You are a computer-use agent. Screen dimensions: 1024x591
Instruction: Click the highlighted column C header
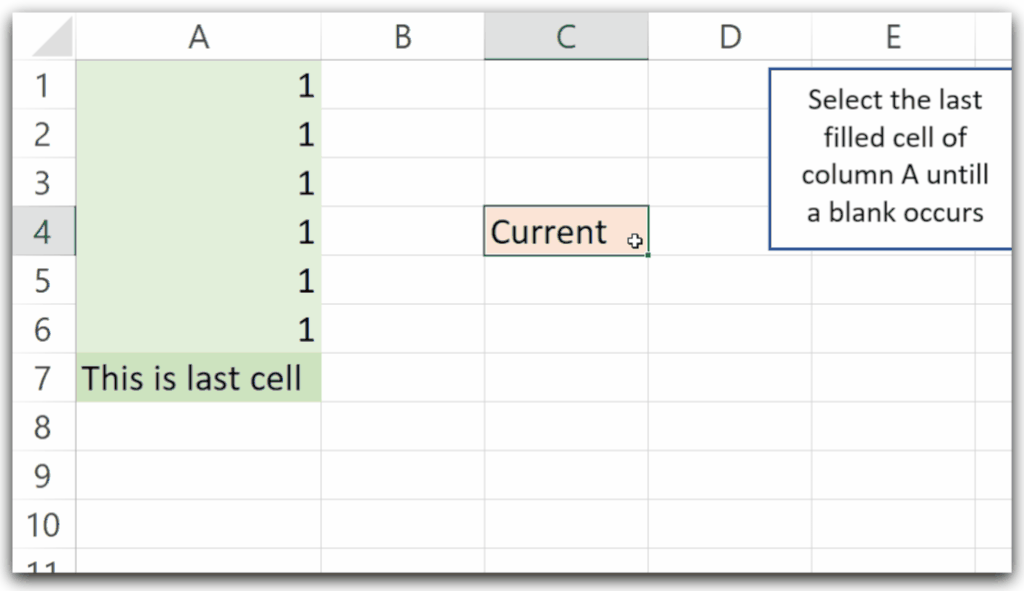pos(566,37)
